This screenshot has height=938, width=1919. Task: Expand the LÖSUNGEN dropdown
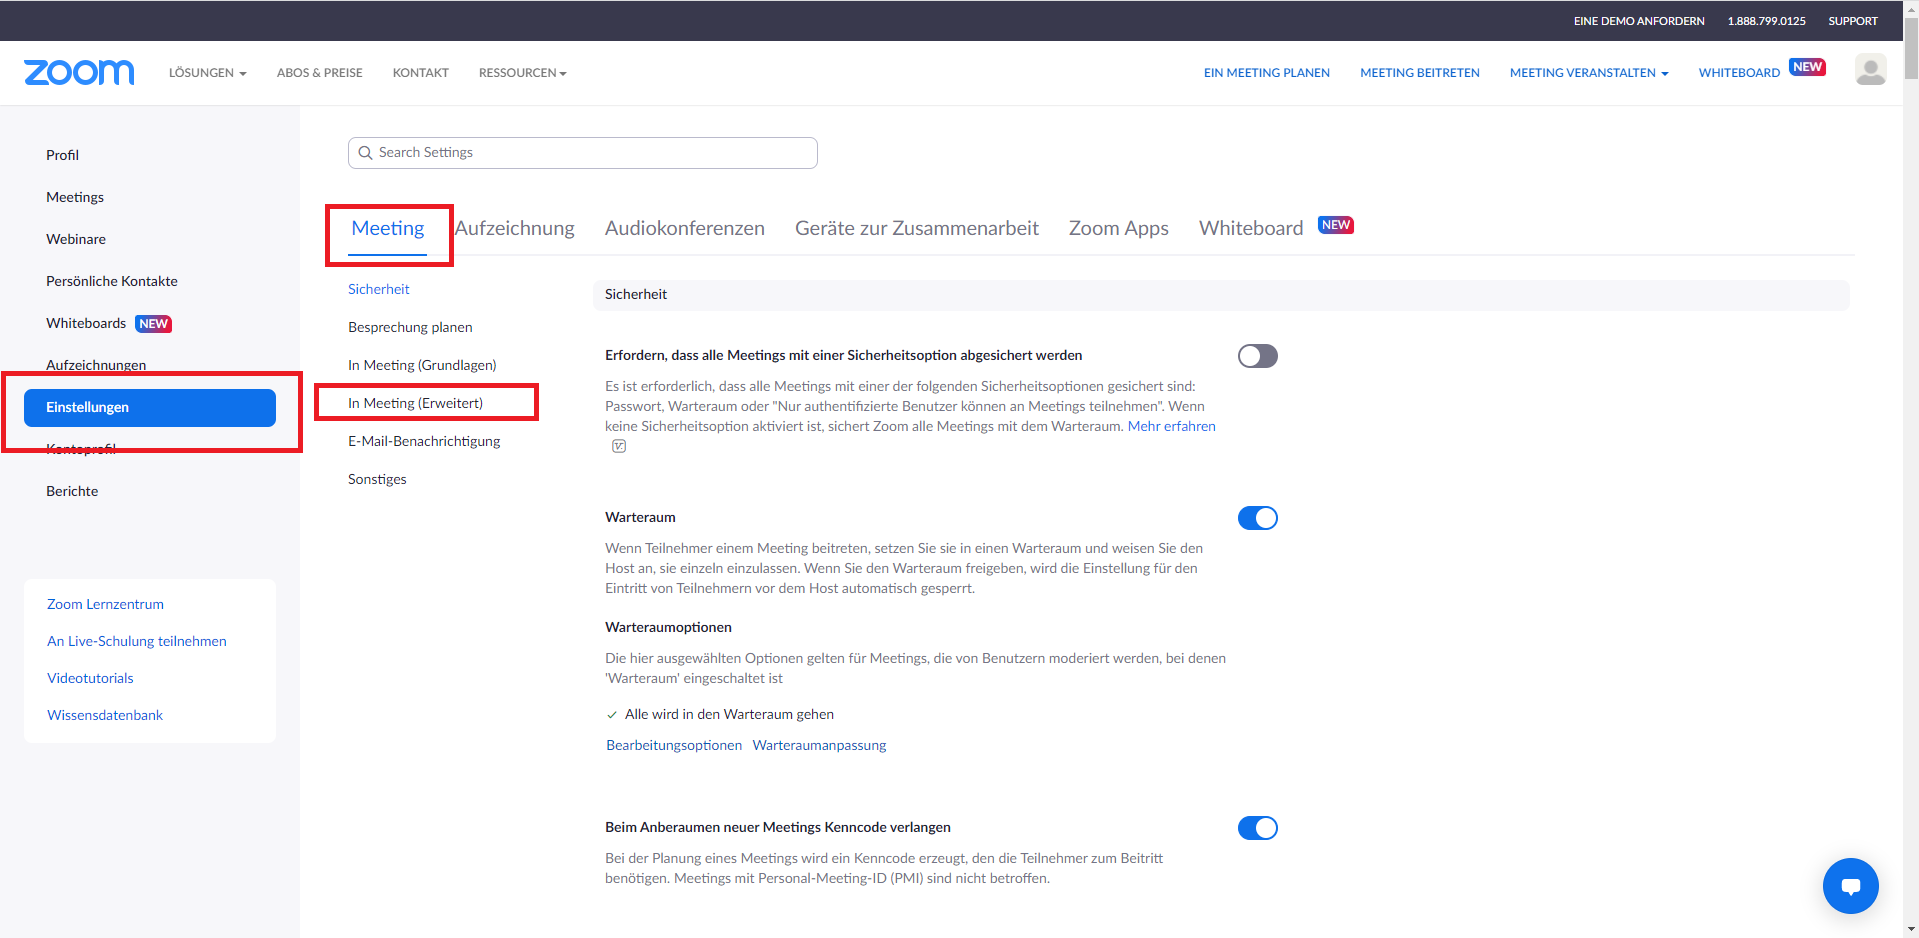[207, 72]
